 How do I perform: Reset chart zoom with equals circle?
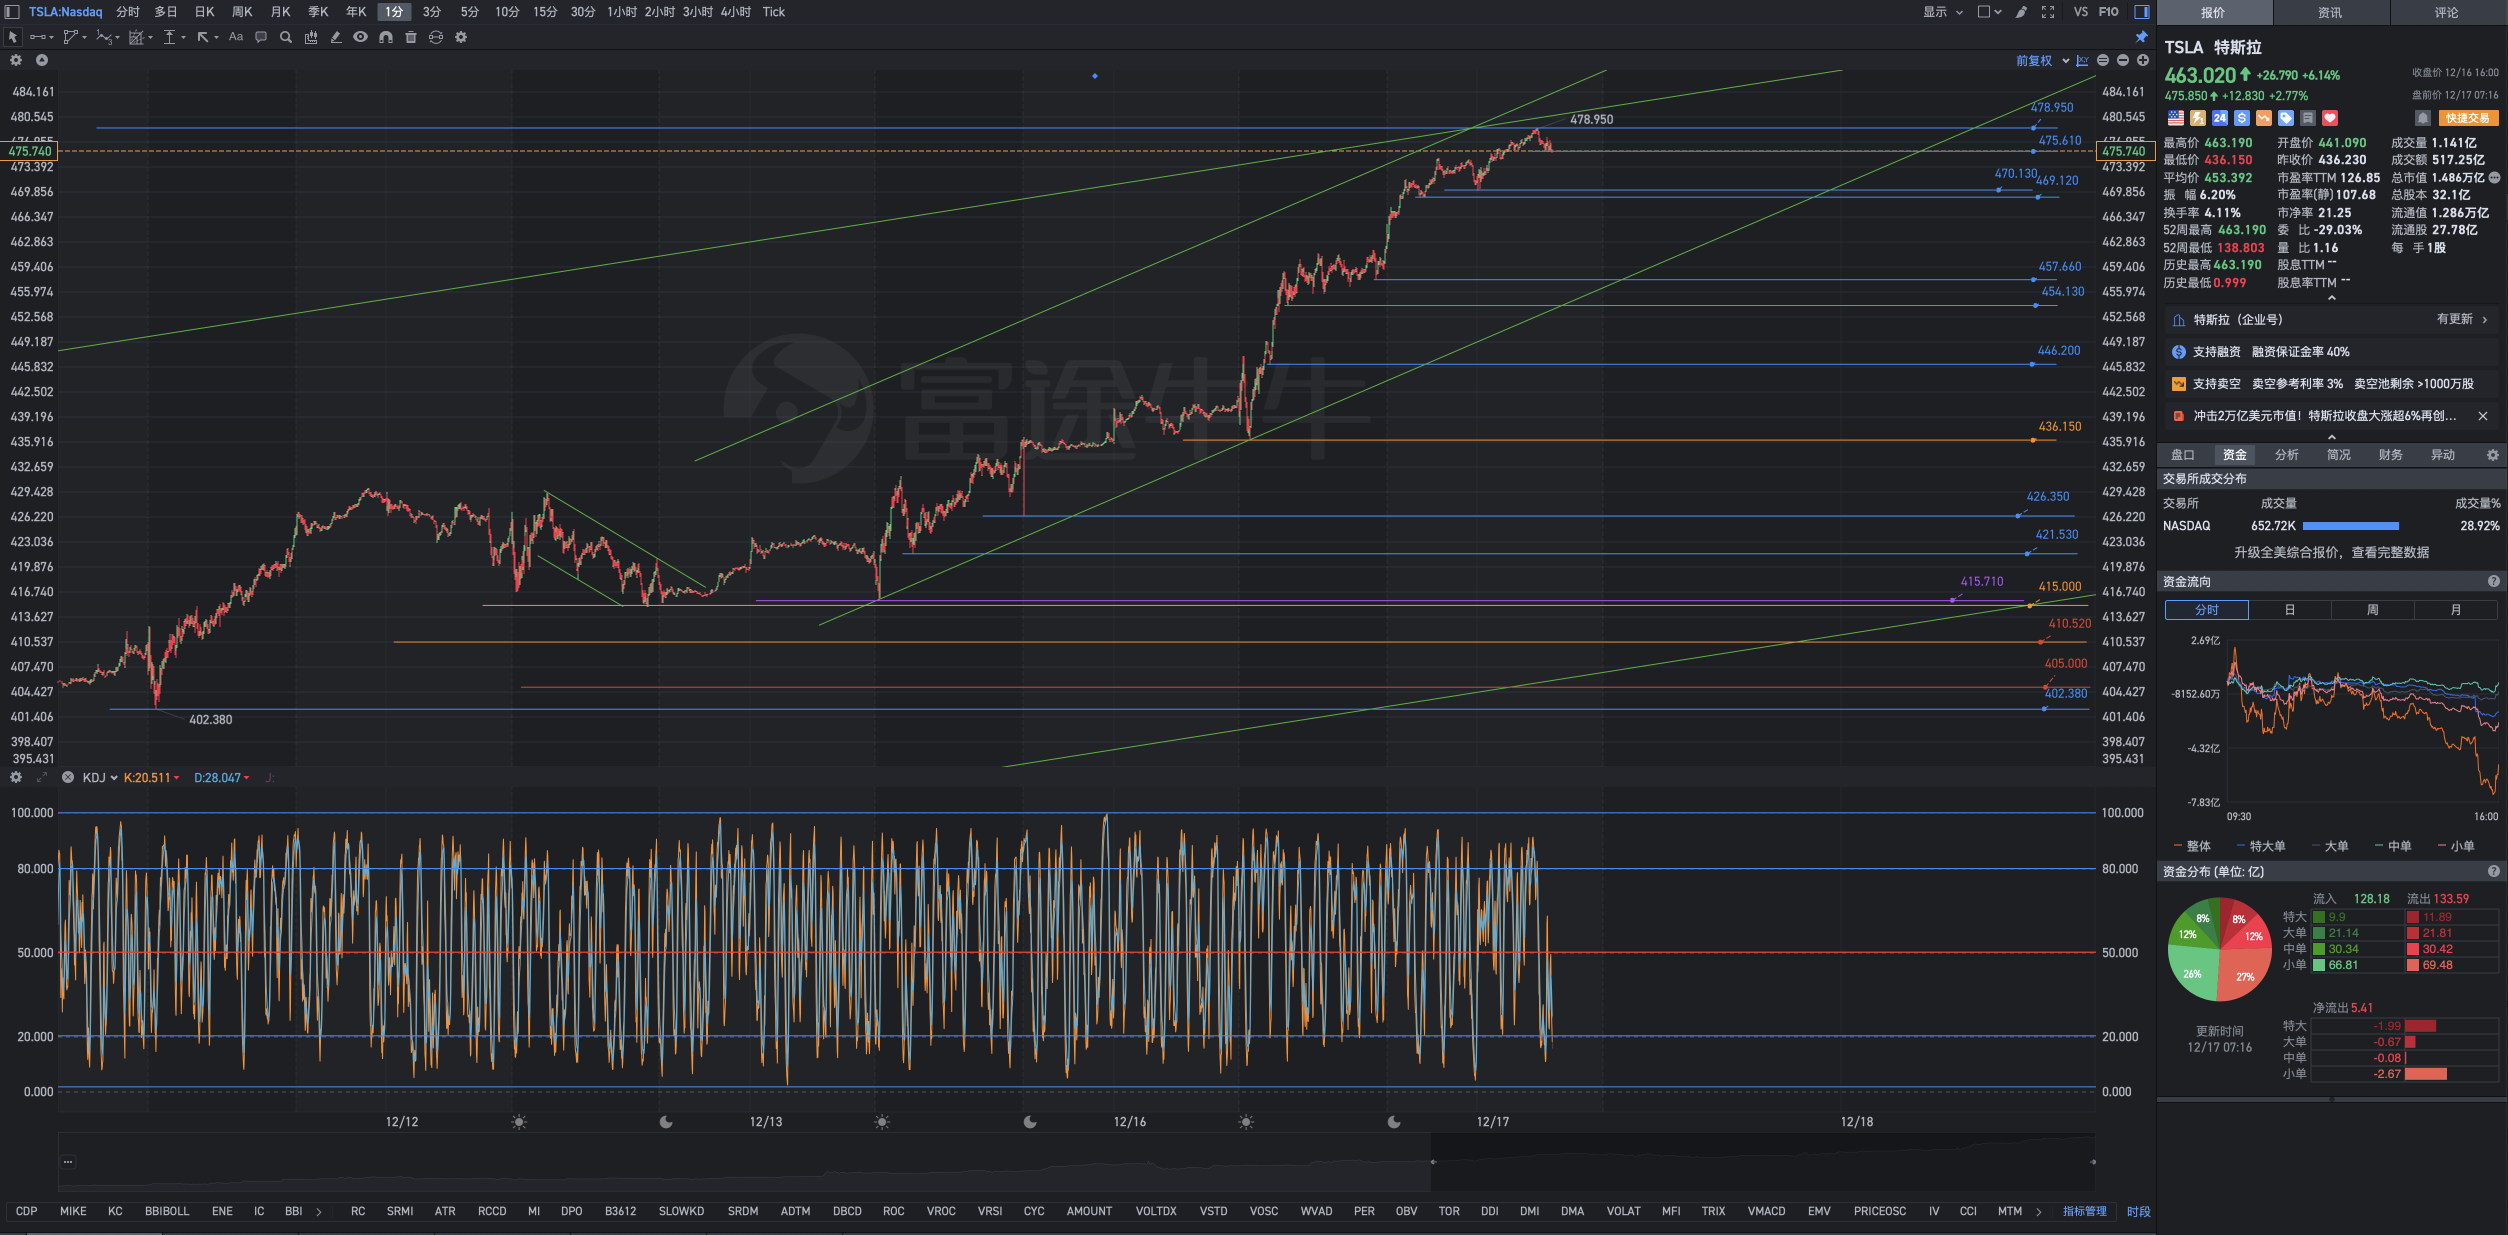pyautogui.click(x=2103, y=60)
